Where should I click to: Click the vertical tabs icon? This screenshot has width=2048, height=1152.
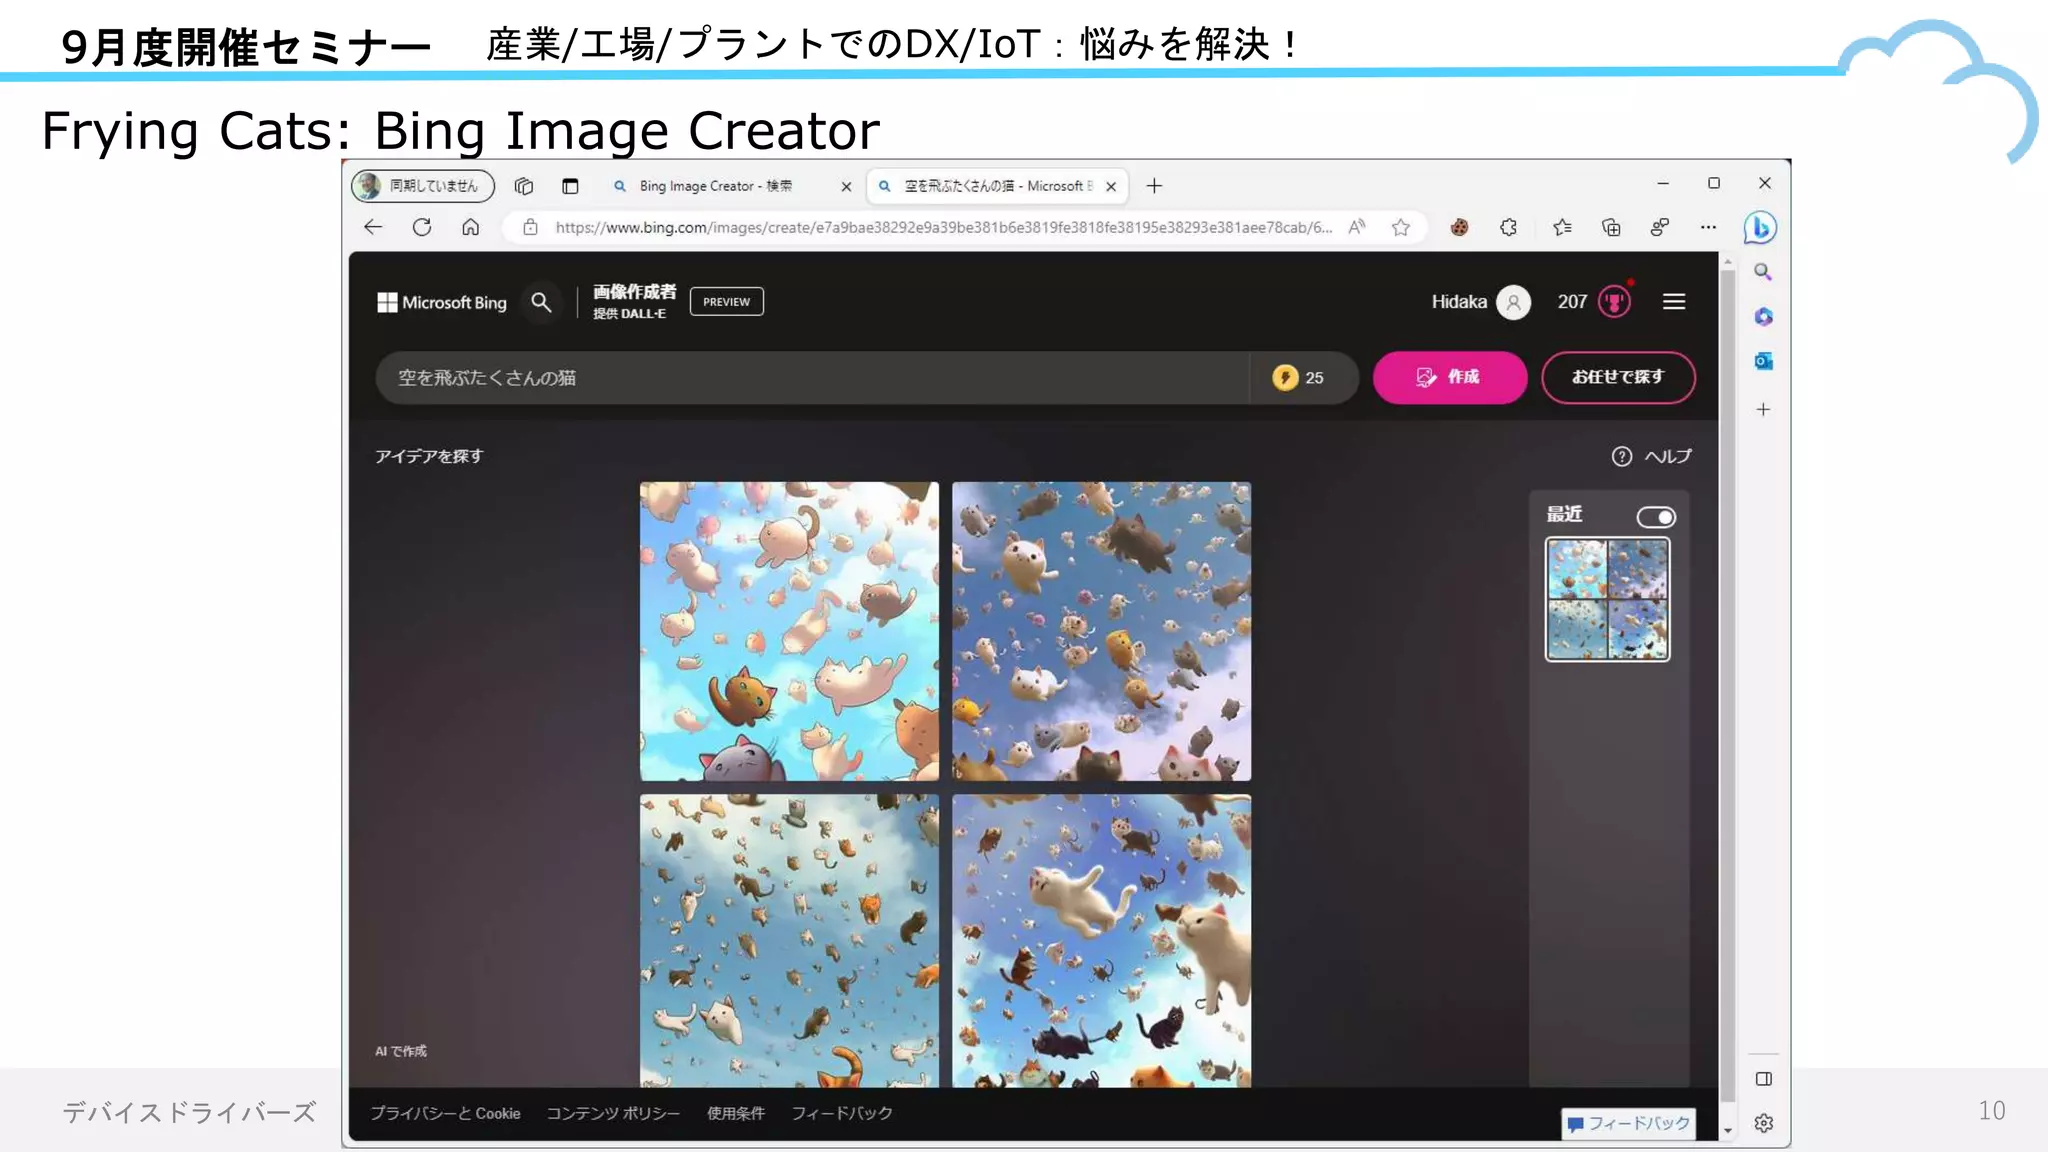(x=570, y=186)
